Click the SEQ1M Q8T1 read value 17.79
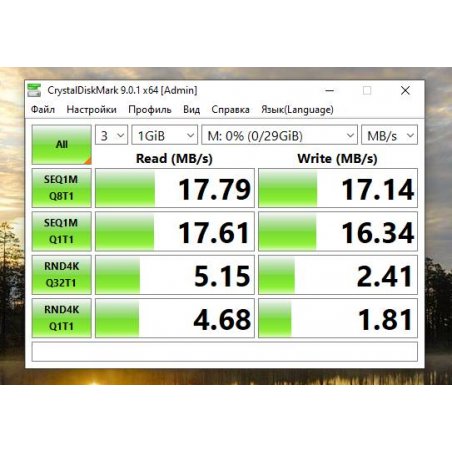The image size is (452, 452). click(175, 188)
